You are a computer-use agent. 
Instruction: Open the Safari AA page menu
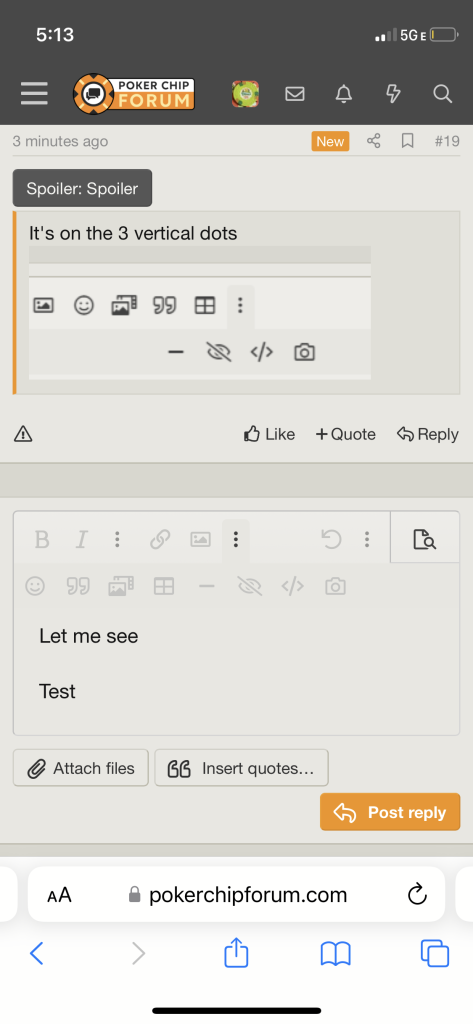[59, 895]
